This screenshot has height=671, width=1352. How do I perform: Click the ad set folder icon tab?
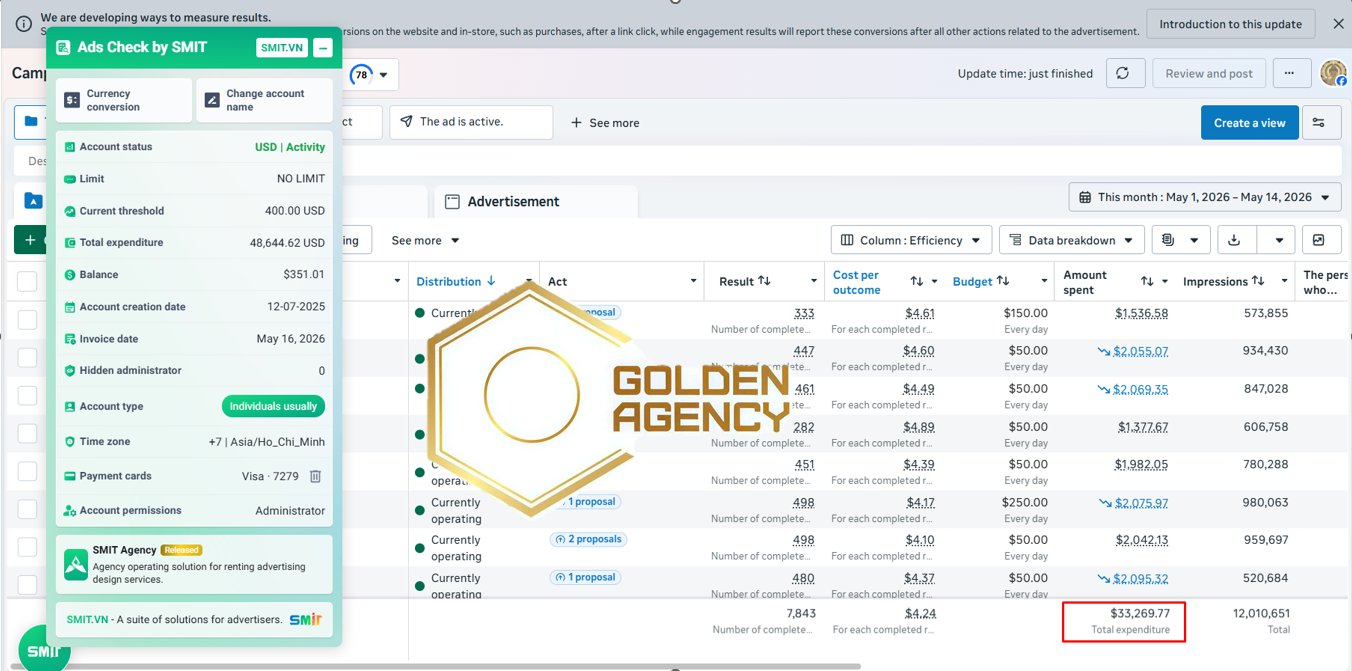tap(33, 201)
